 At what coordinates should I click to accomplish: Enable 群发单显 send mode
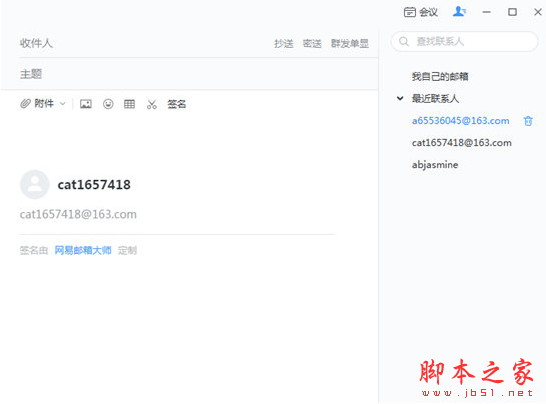(x=350, y=44)
